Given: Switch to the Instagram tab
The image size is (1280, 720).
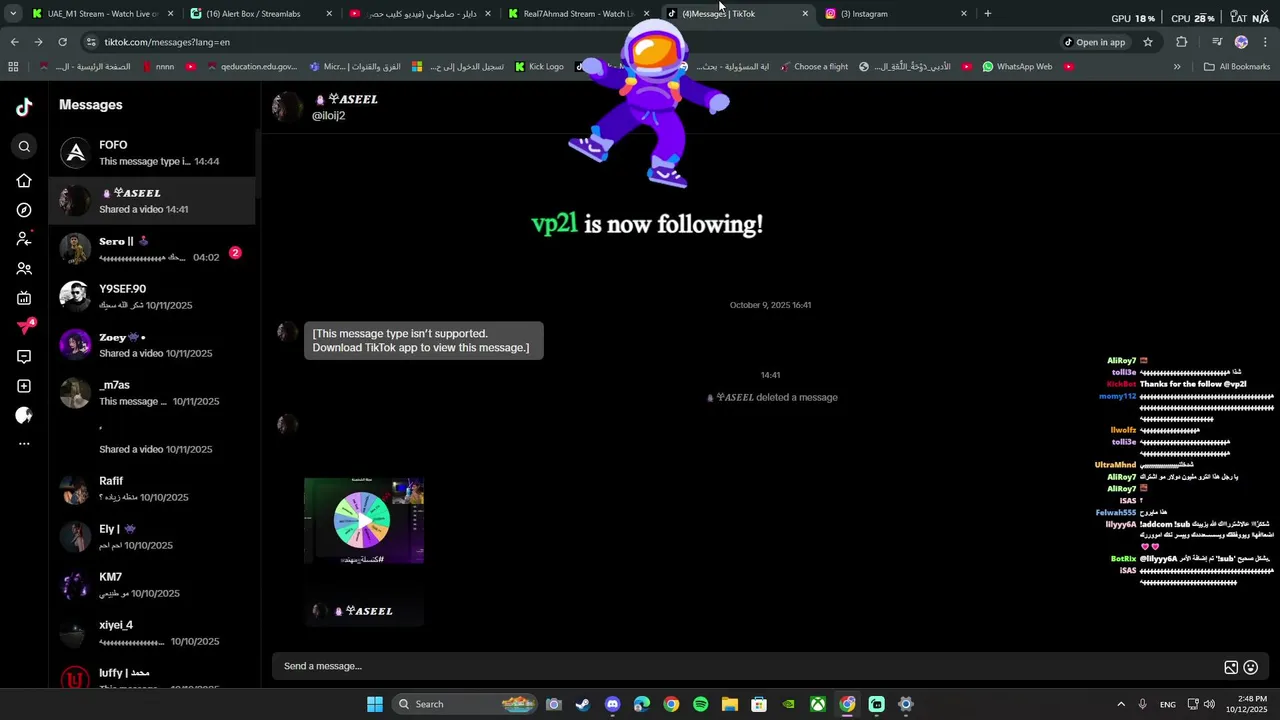Looking at the screenshot, I should click(x=896, y=14).
